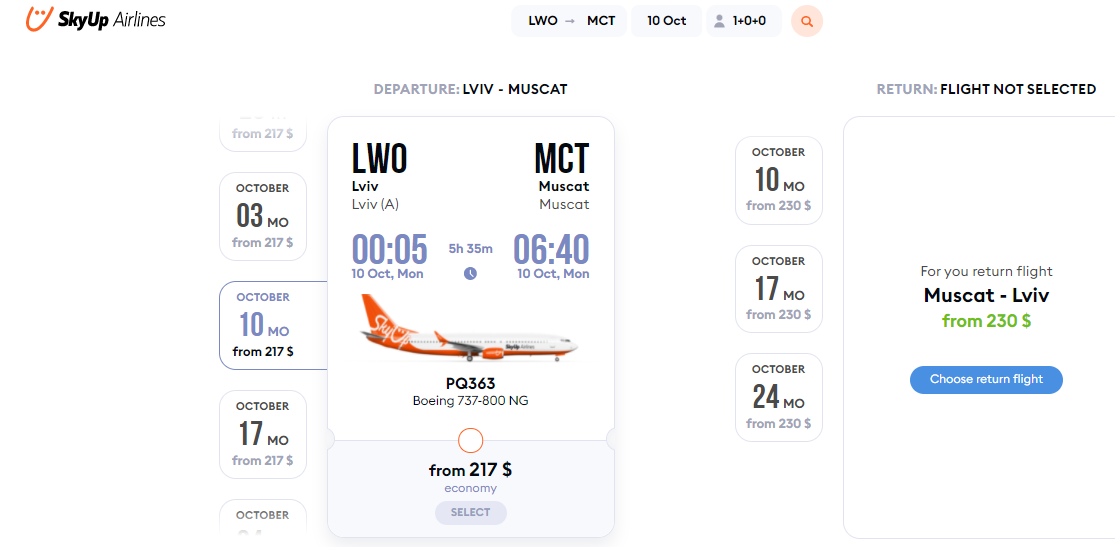Viewport: 1115px width, 547px height.
Task: Choose return date October 17
Action: point(779,289)
